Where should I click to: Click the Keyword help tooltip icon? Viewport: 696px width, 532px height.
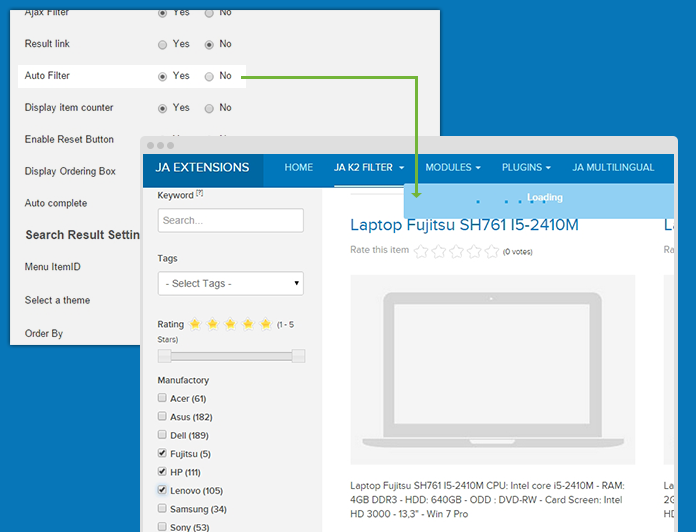[200, 193]
